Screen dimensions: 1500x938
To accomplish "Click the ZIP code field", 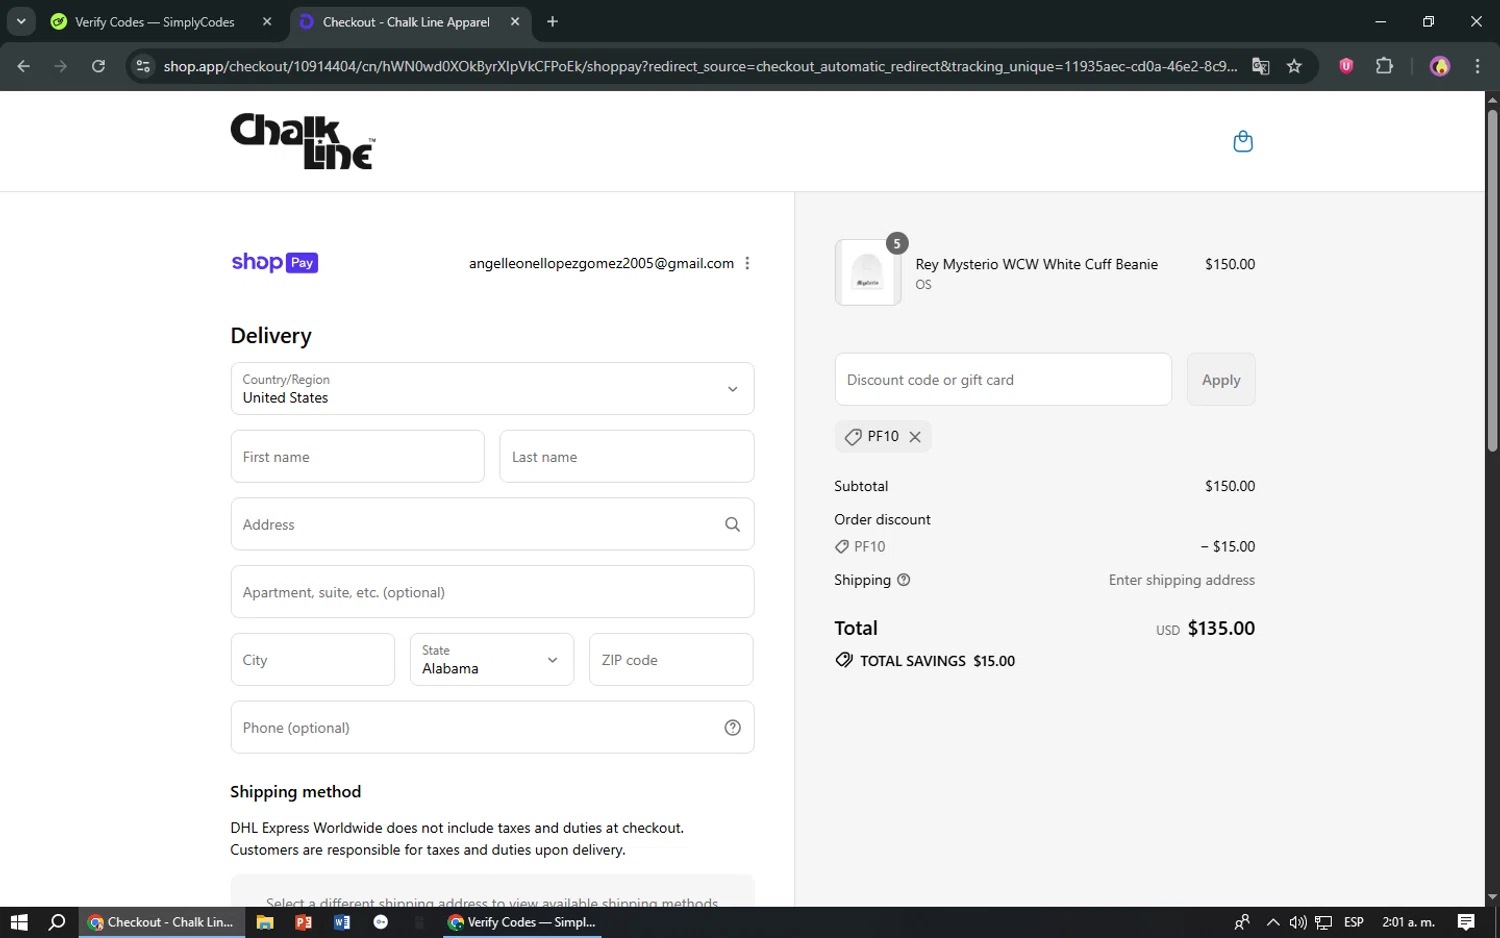I will 671,659.
